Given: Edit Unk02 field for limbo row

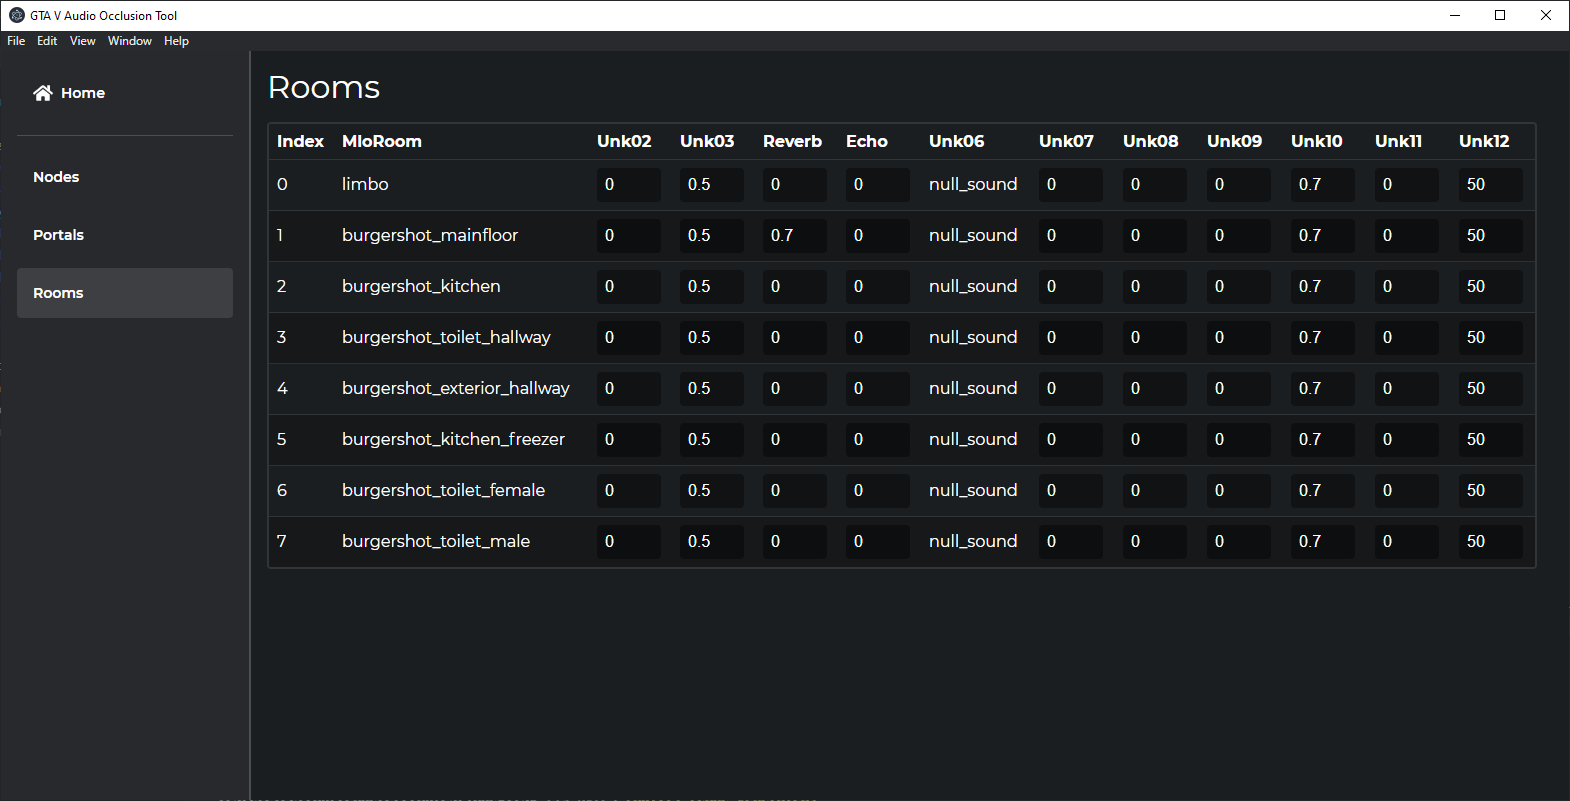Looking at the screenshot, I should coord(628,185).
